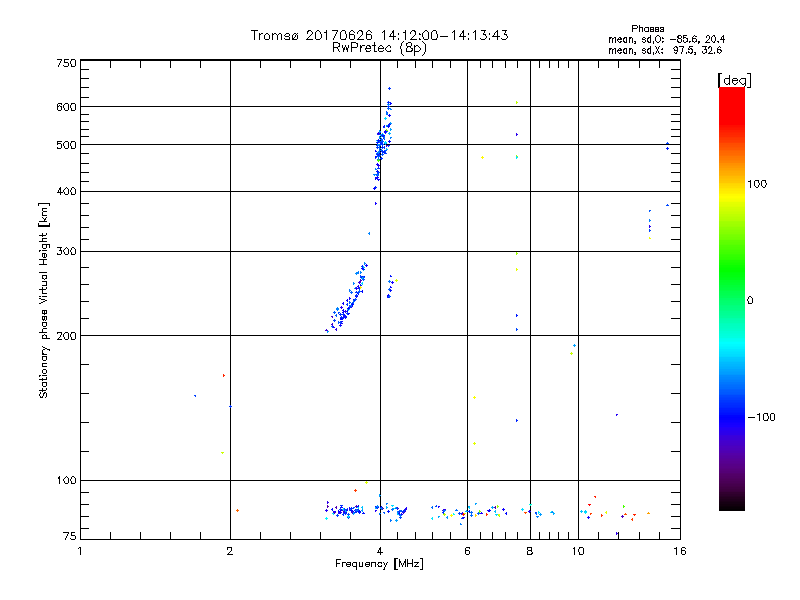Click the x-axis label '16'
This screenshot has width=800, height=600.
pyautogui.click(x=680, y=551)
